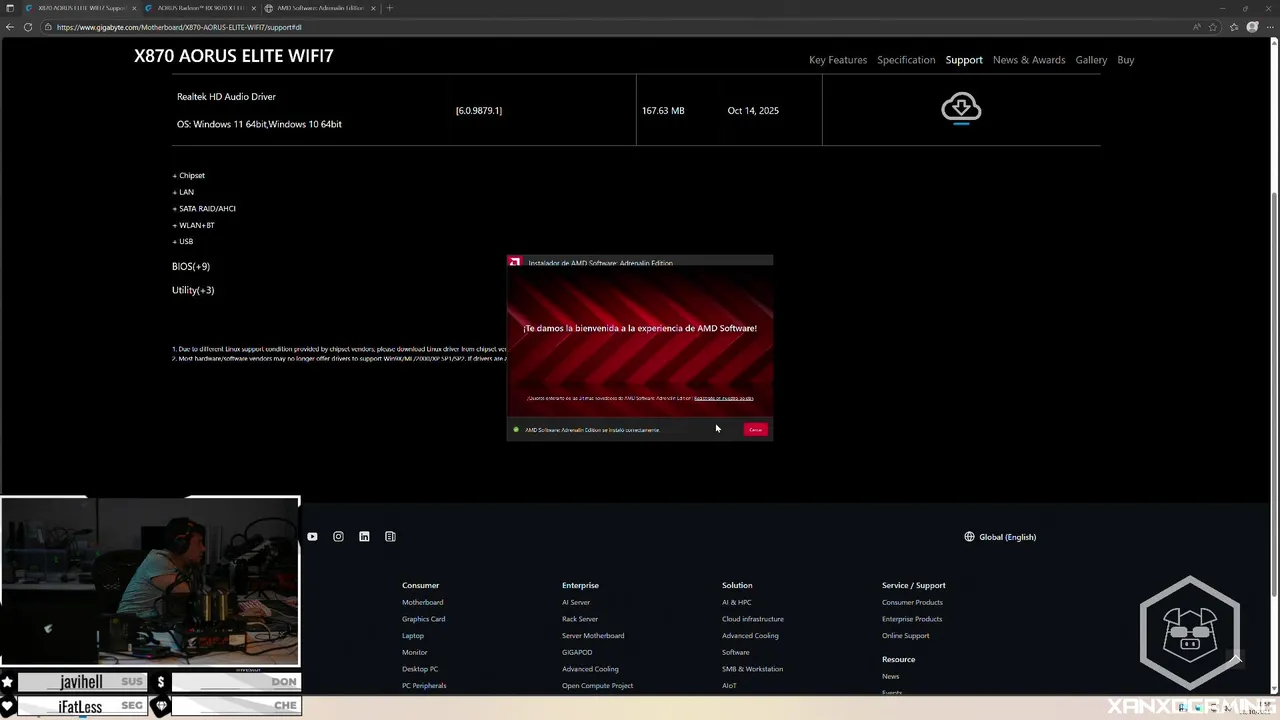Viewport: 1280px width, 720px height.
Task: Open the AI Server footer link
Action: (576, 602)
